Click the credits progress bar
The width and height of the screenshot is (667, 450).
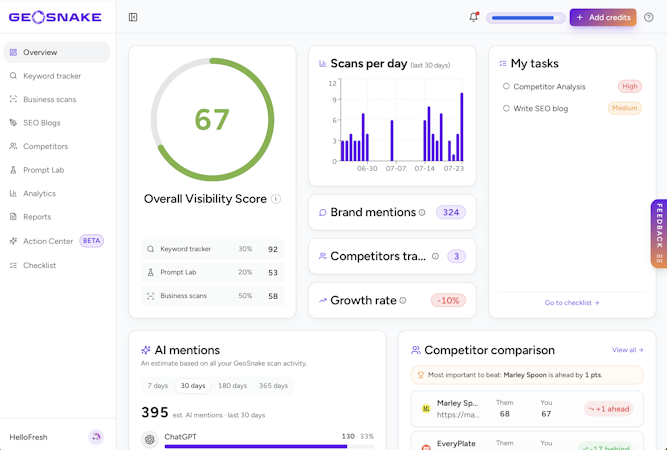526,18
